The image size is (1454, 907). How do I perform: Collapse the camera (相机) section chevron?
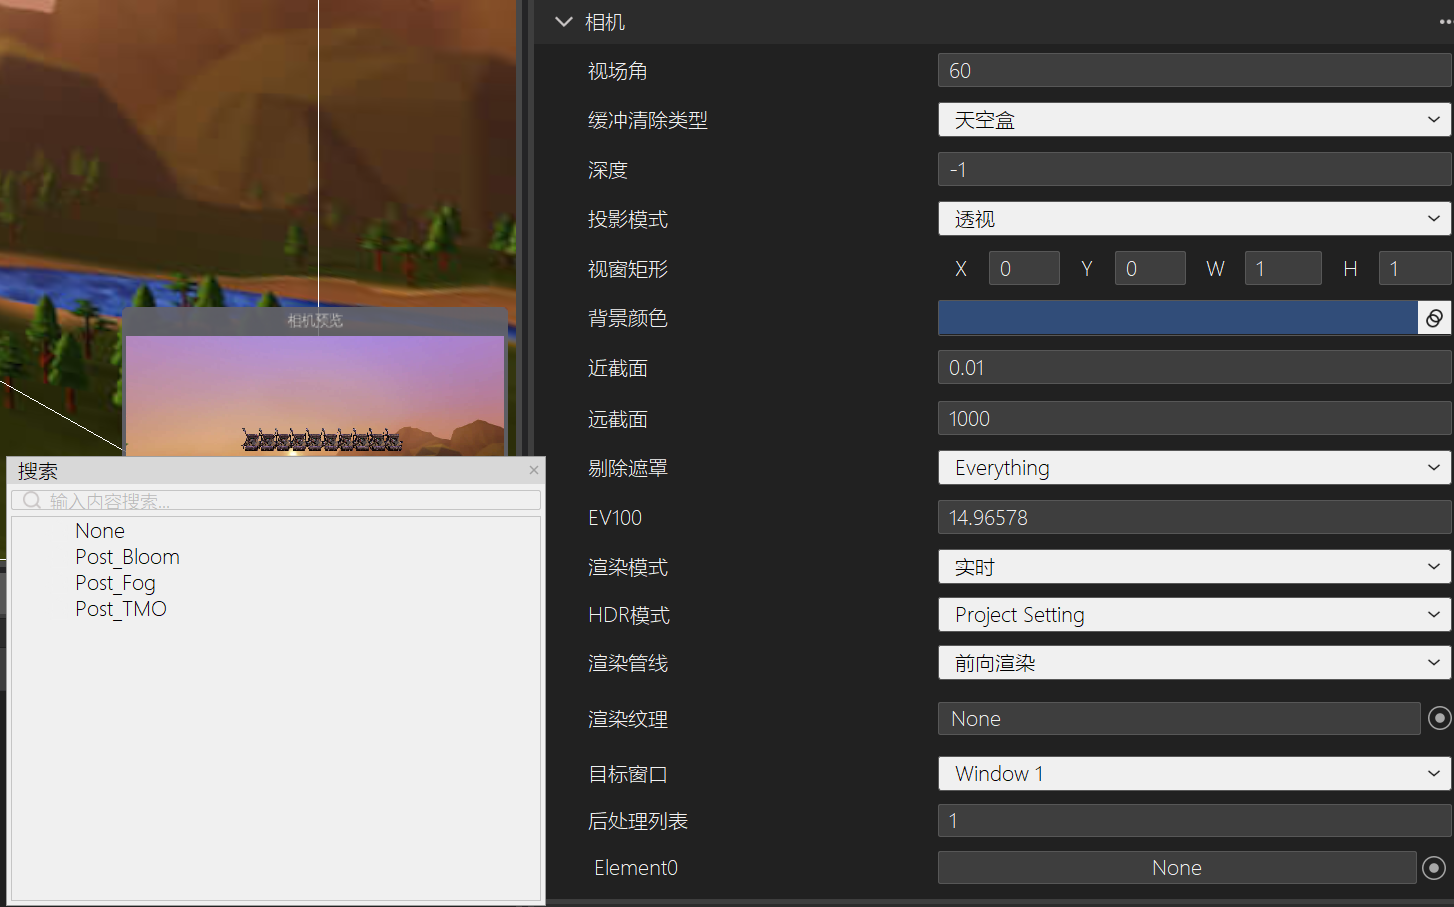[564, 22]
